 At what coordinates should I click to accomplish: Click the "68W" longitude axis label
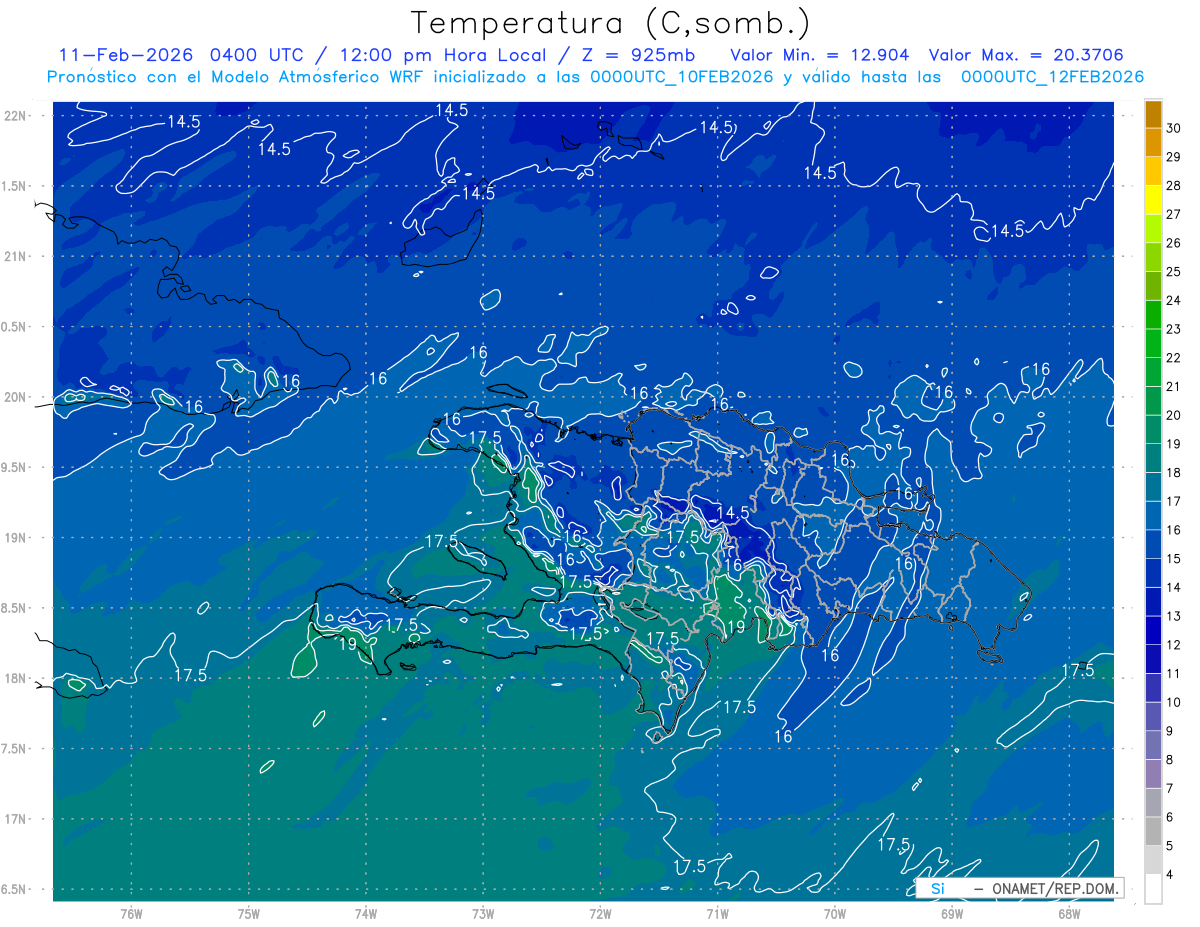1068,913
